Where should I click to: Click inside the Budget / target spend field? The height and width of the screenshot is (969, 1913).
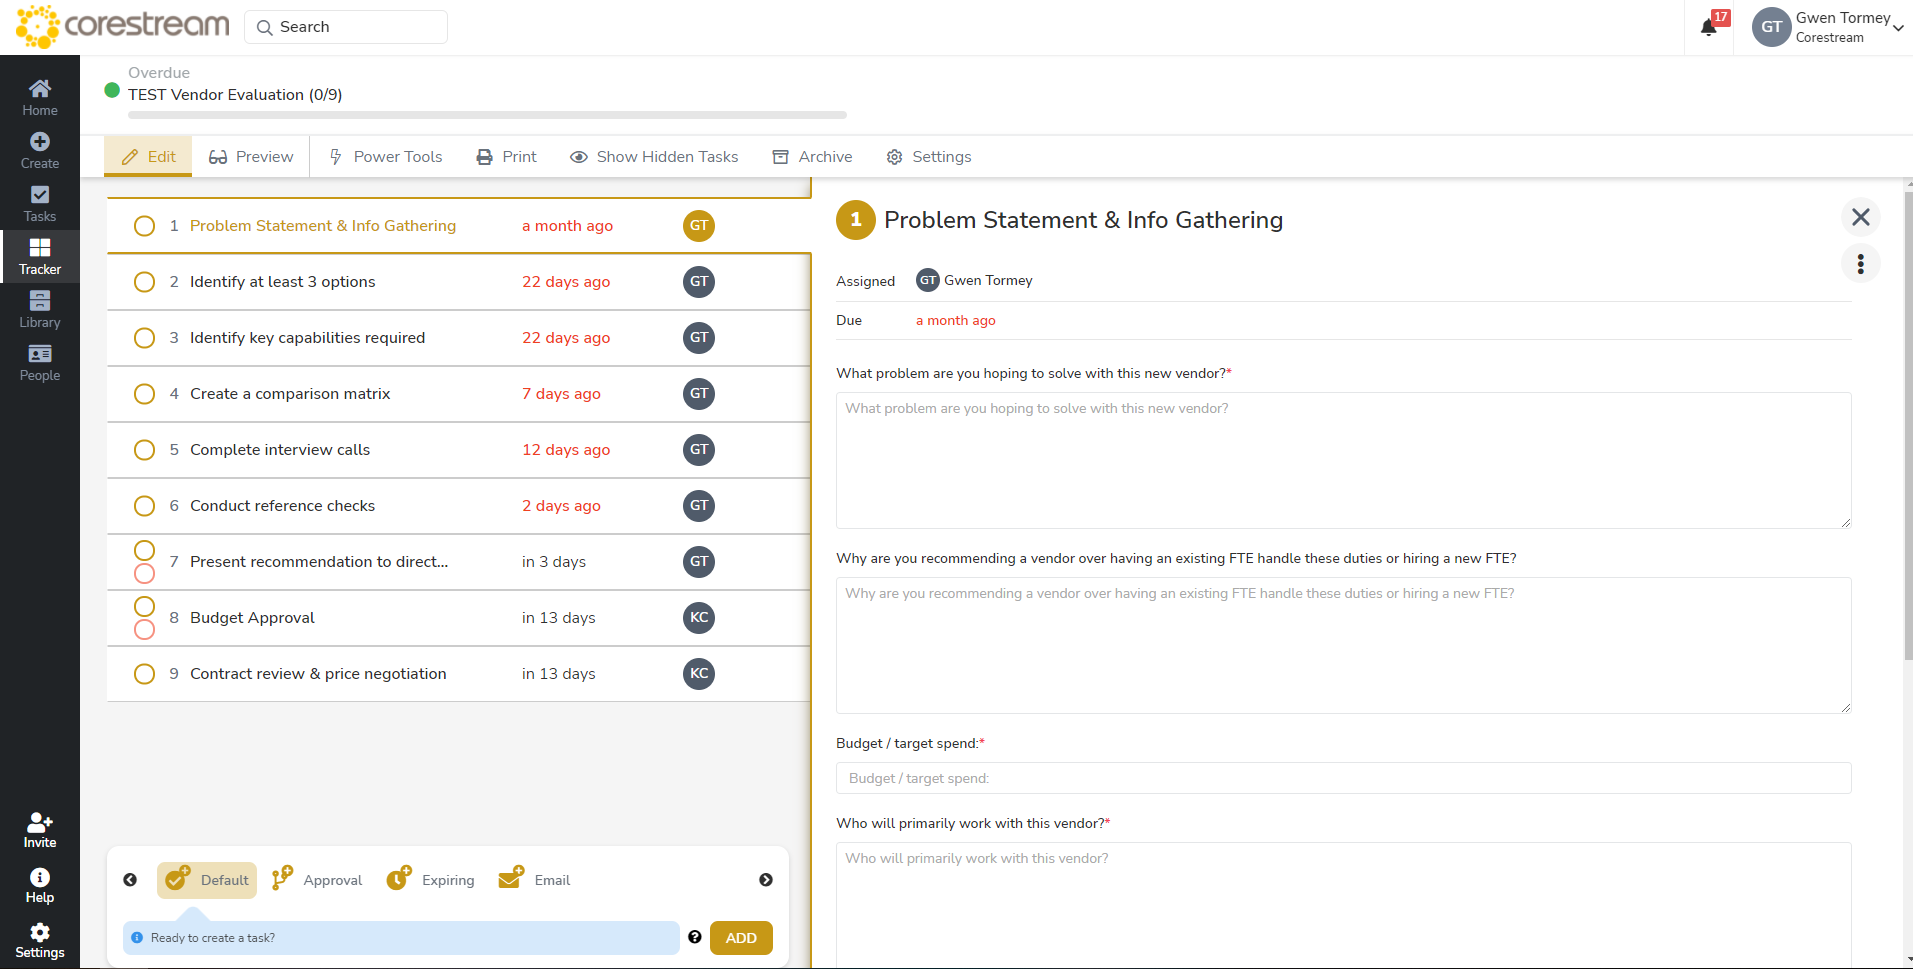[x=1342, y=777]
